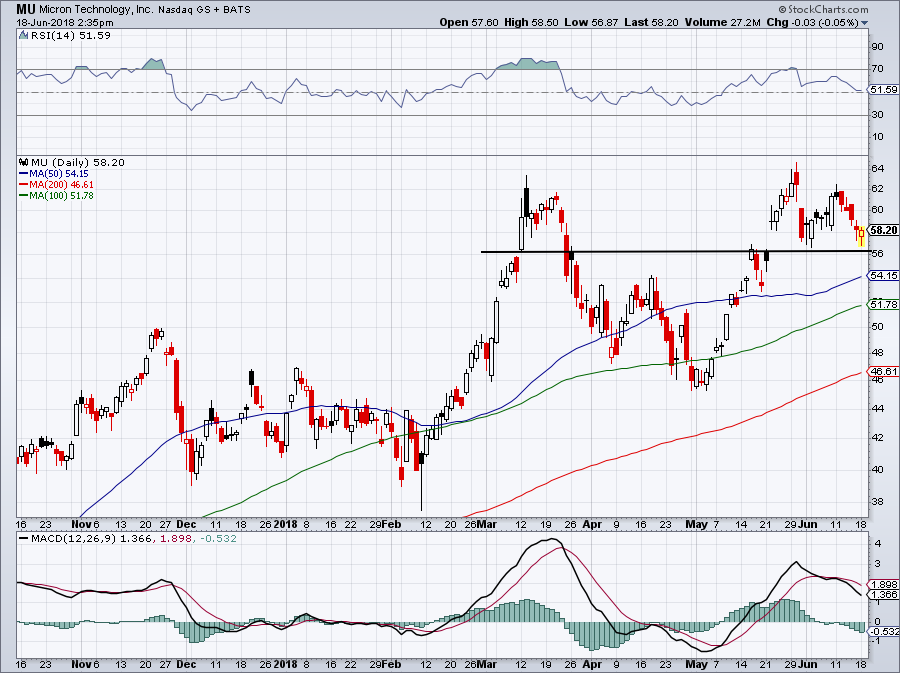Click the Volume 27.2M header value
The height and width of the screenshot is (673, 900).
(x=723, y=22)
